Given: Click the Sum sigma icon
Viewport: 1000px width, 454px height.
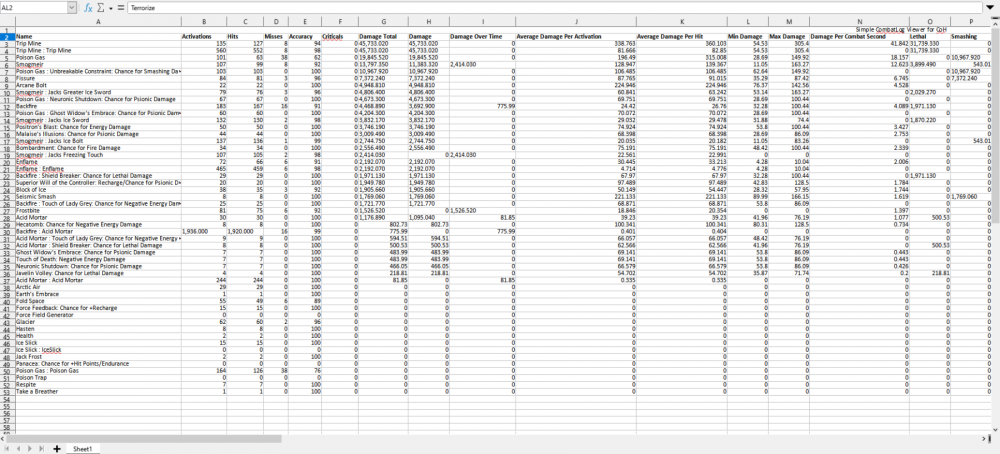Looking at the screenshot, I should 101,7.
